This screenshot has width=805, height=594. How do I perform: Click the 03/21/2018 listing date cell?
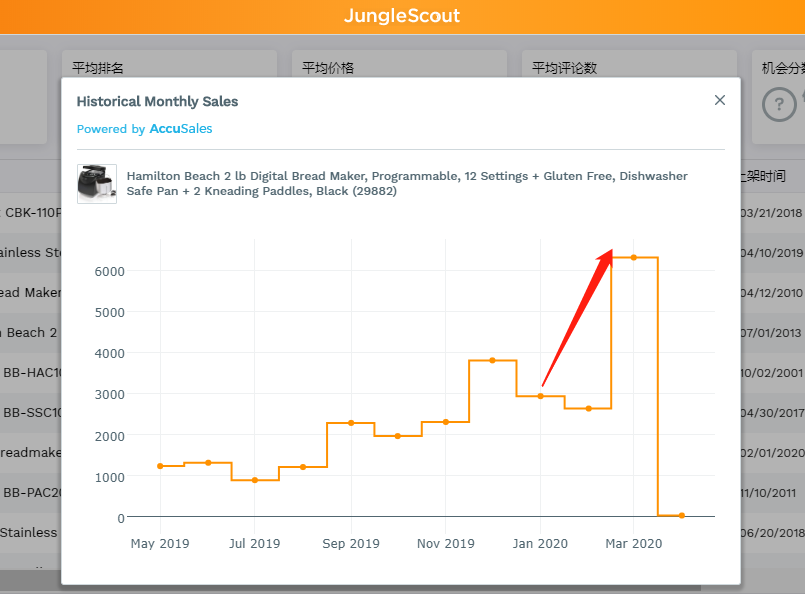pyautogui.click(x=772, y=213)
